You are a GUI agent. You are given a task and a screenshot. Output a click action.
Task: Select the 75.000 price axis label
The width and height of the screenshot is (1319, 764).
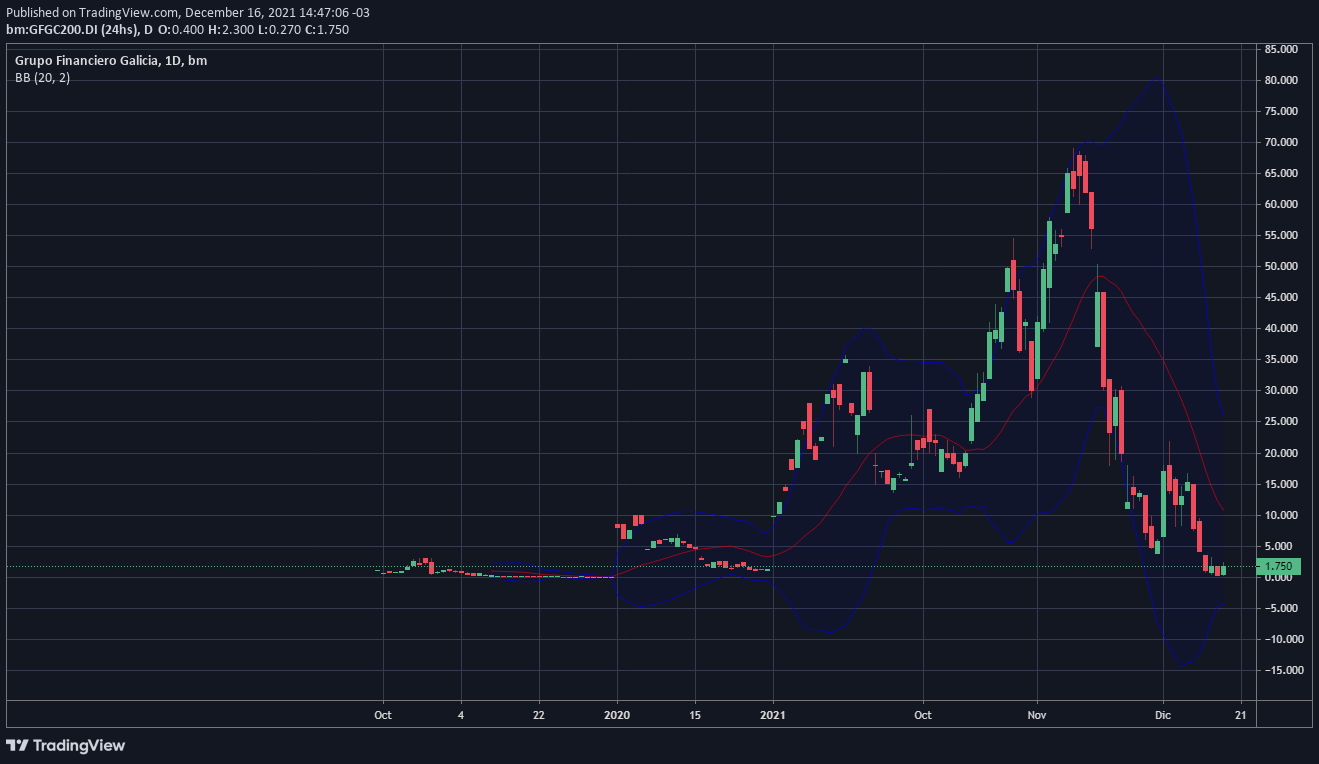coord(1282,111)
